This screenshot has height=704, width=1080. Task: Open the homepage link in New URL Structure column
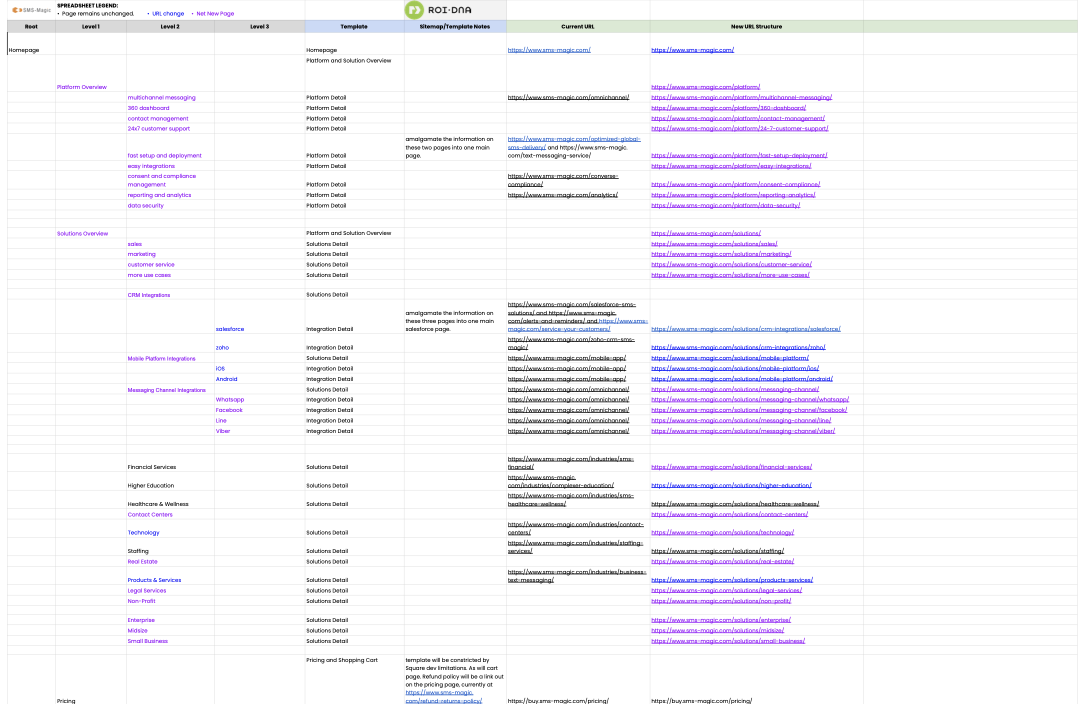(x=692, y=50)
